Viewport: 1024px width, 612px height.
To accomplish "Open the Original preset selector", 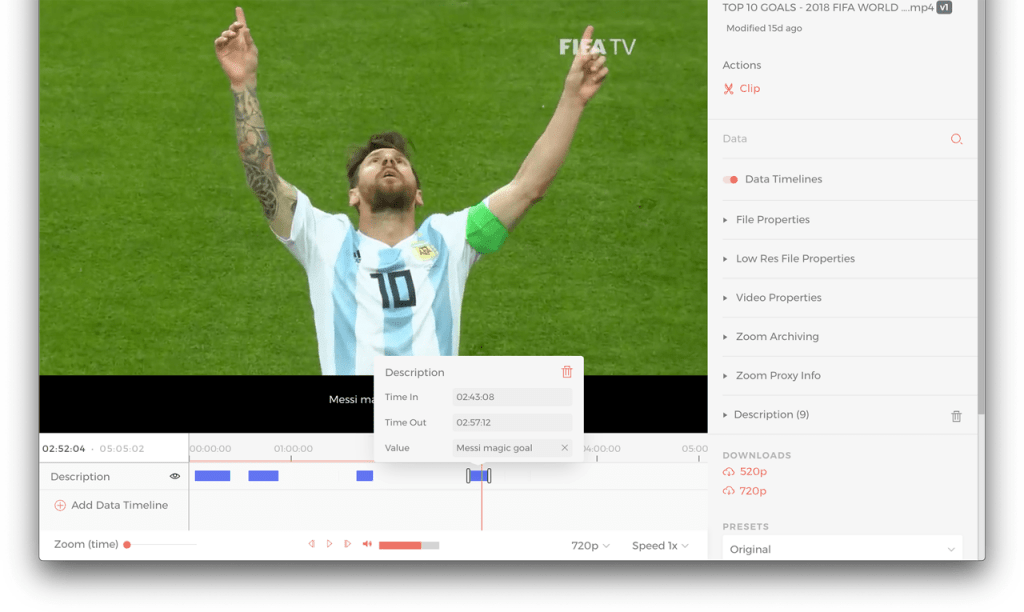I will pos(842,549).
